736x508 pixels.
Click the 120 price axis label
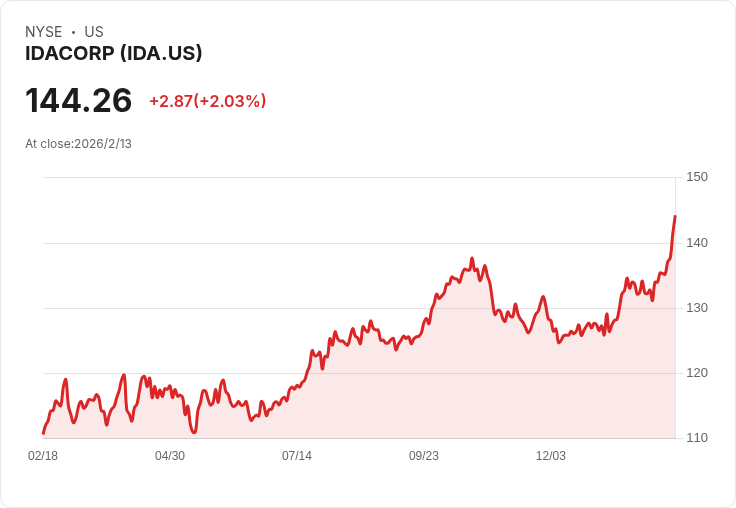click(x=697, y=373)
